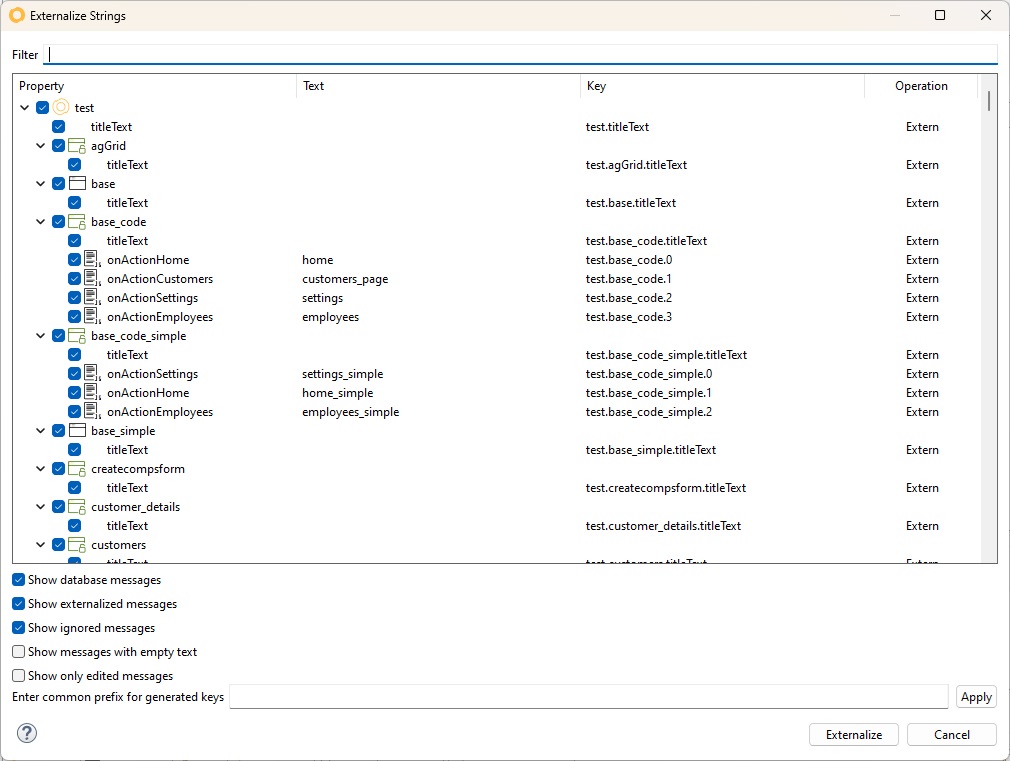Collapse the base_code_simple tree node
The height and width of the screenshot is (761, 1010).
click(41, 336)
